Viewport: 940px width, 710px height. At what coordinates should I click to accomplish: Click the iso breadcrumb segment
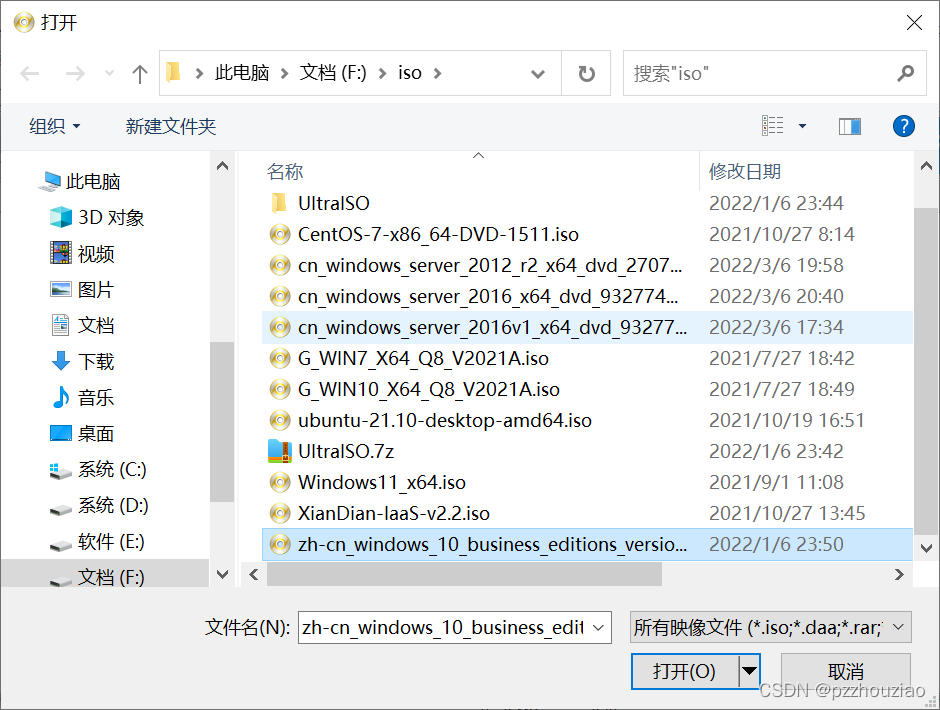409,73
